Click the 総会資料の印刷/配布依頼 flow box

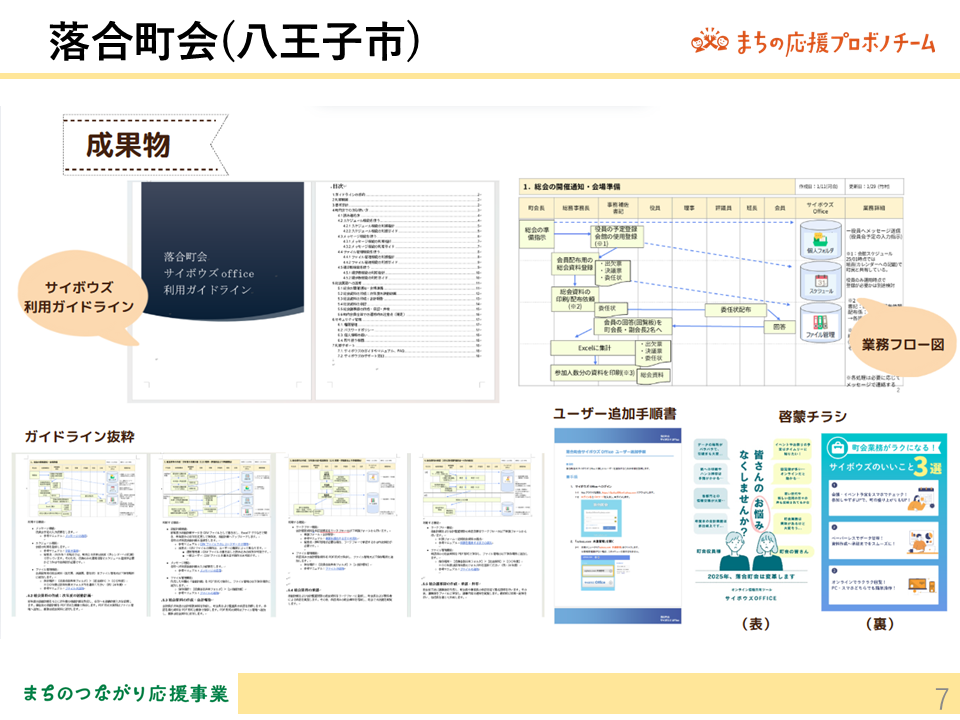(x=574, y=299)
